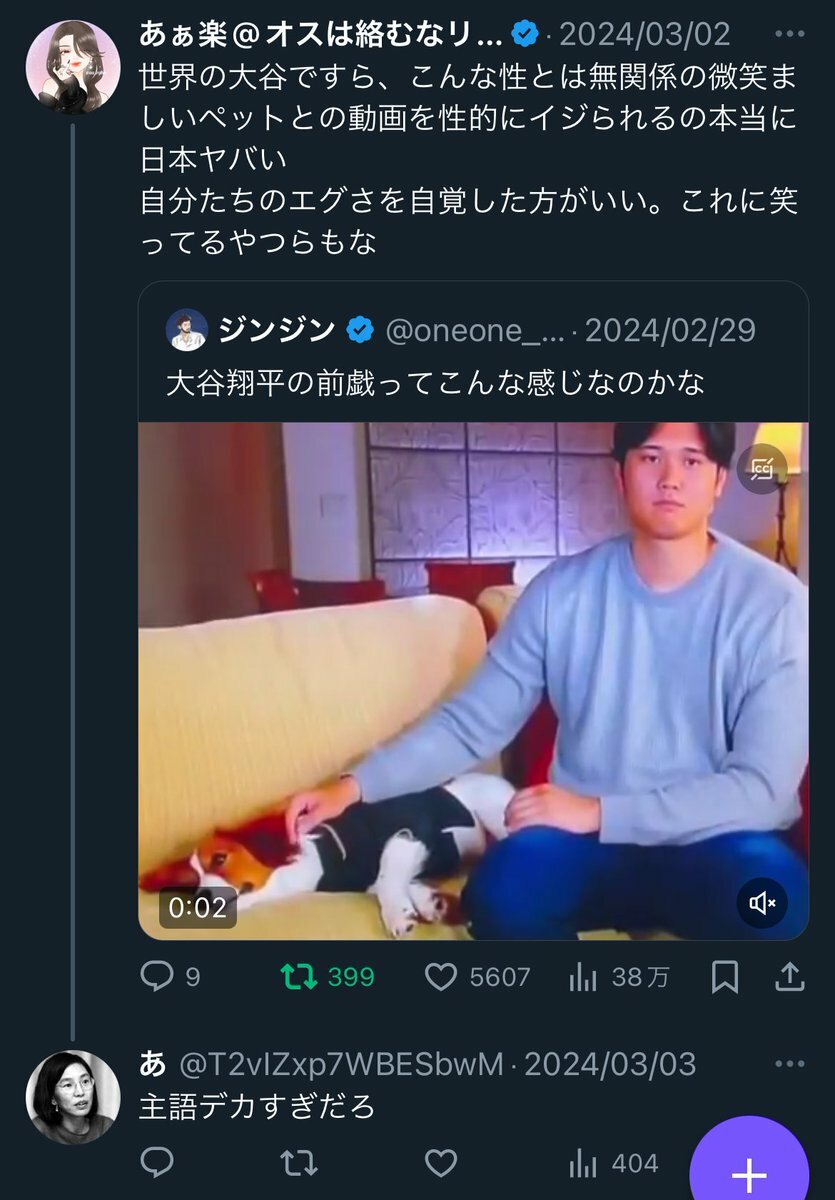Open the top tweet author's profile avatar
Viewport: 835px width, 1200px height.
click(73, 67)
